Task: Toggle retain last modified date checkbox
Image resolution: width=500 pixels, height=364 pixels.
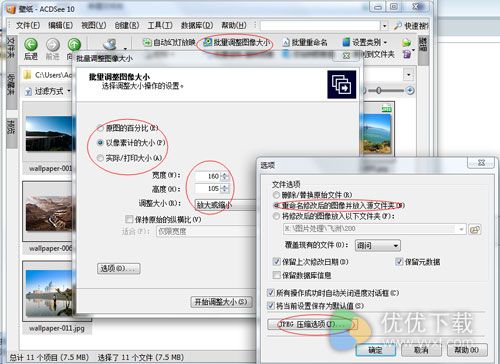Action: coord(277,262)
